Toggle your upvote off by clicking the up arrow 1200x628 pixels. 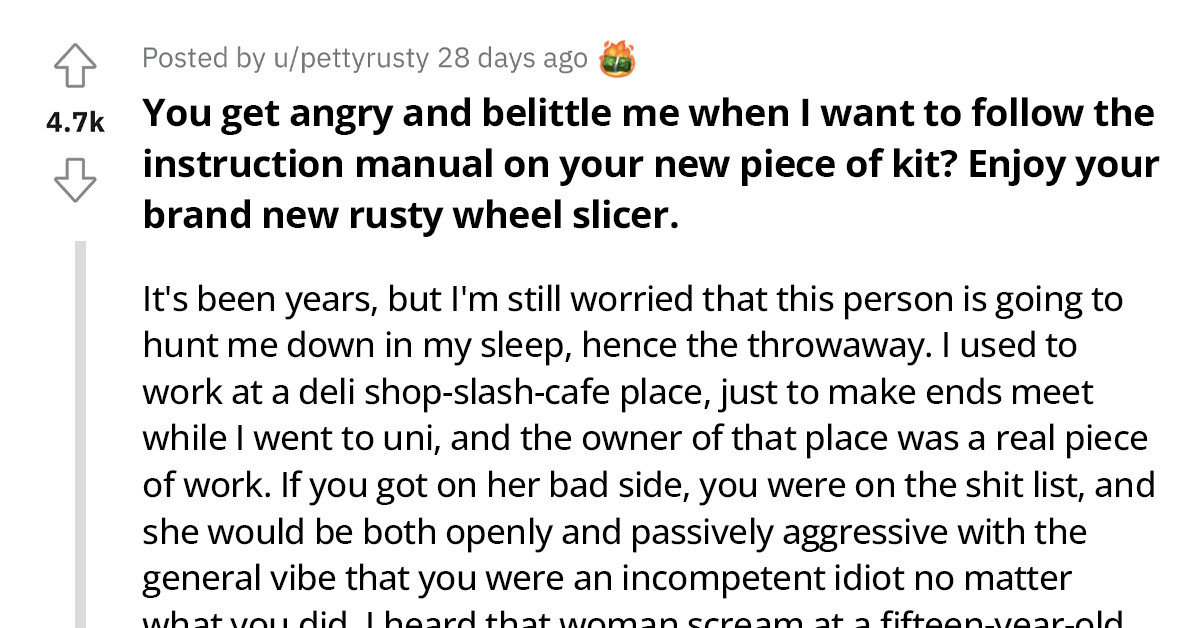pos(75,63)
